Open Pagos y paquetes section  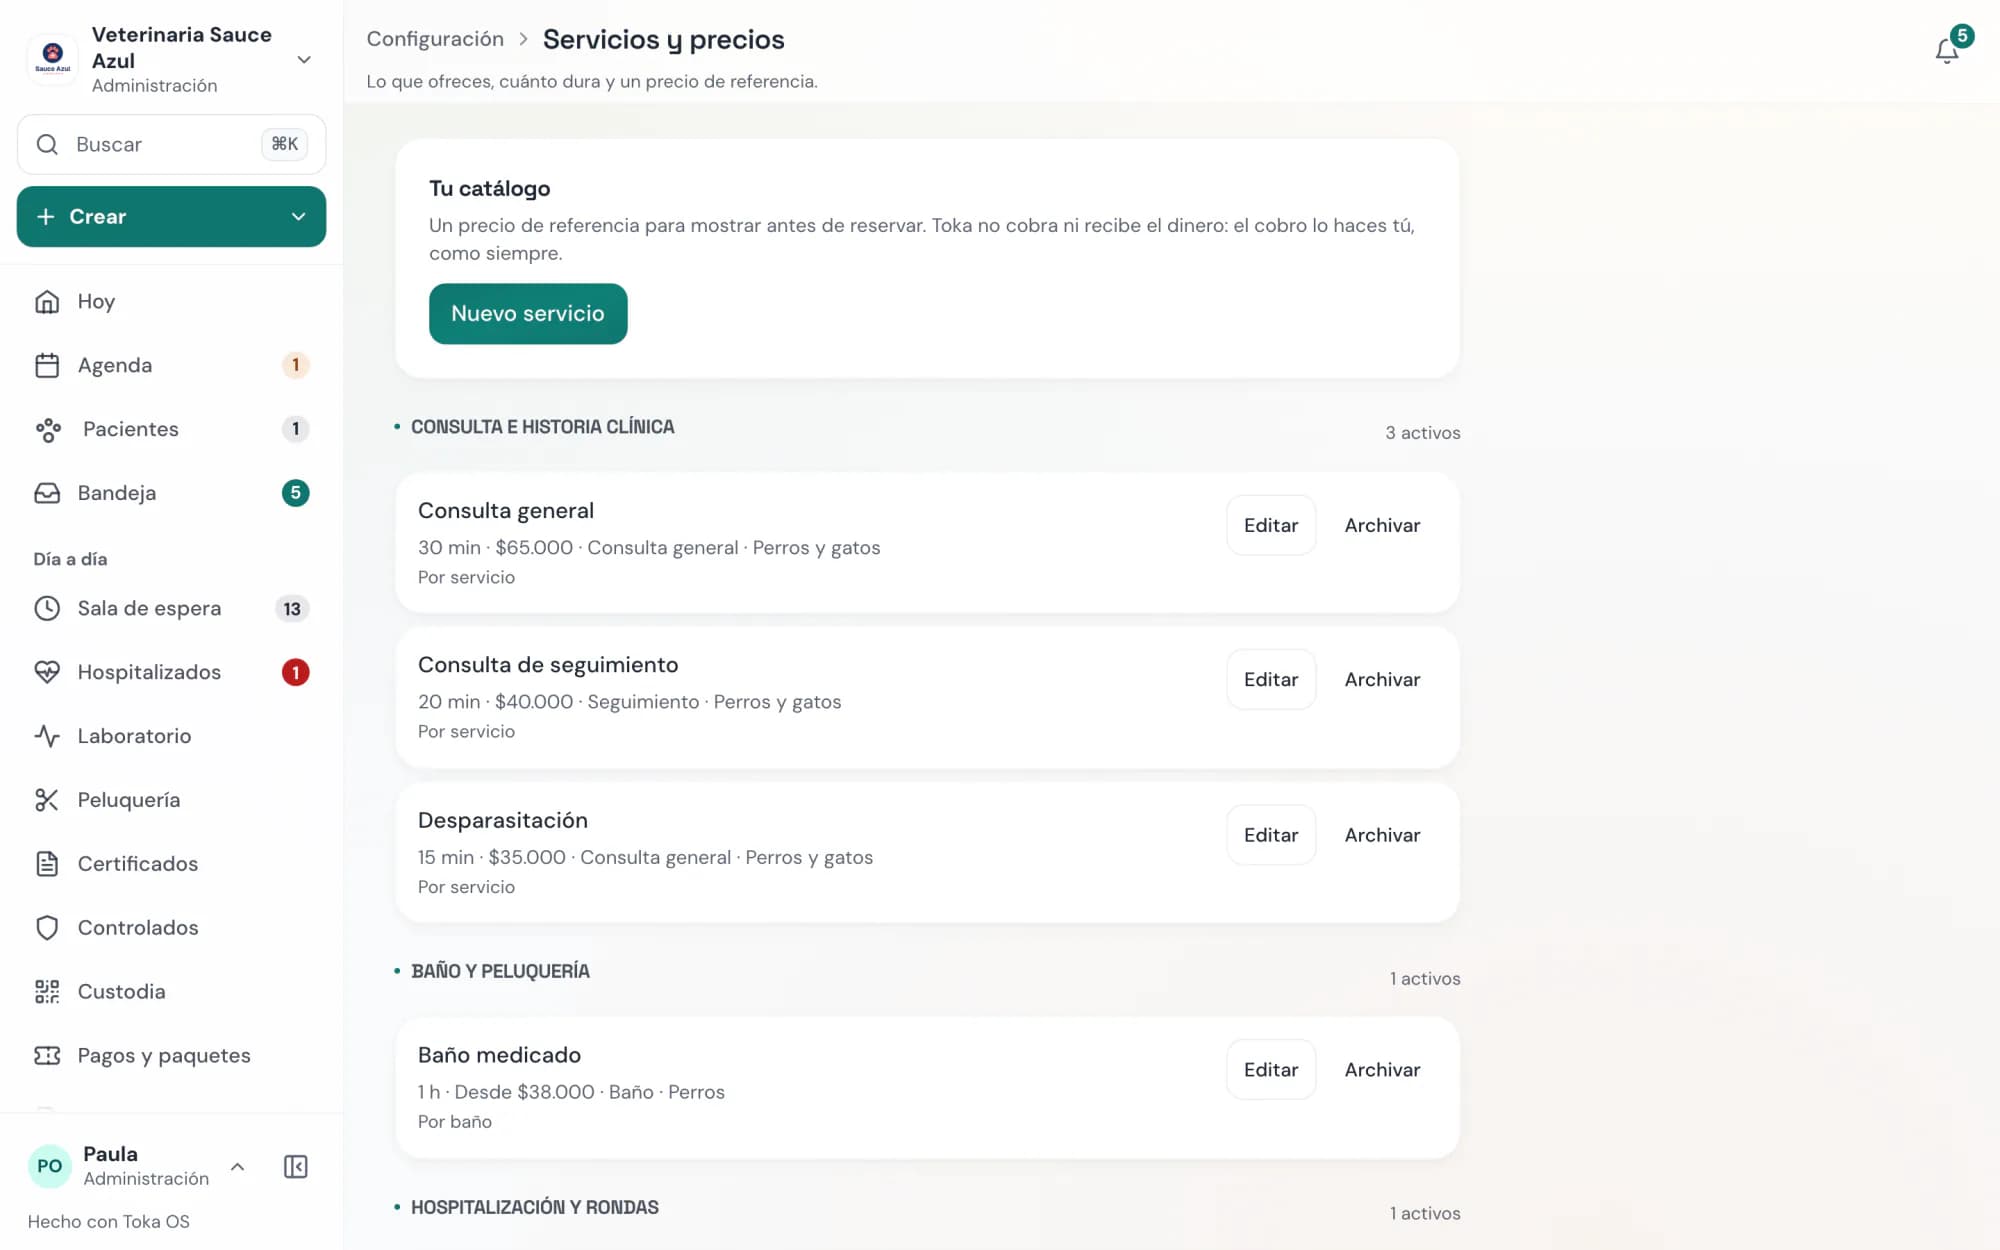(171, 1056)
